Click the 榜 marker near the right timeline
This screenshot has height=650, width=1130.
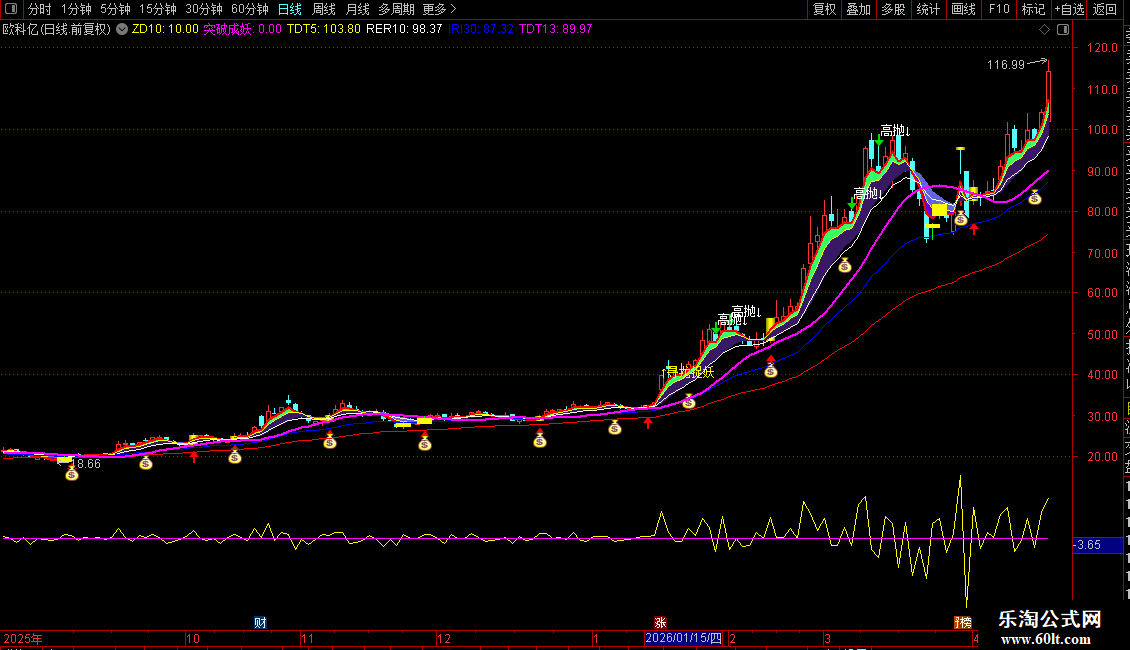962,622
